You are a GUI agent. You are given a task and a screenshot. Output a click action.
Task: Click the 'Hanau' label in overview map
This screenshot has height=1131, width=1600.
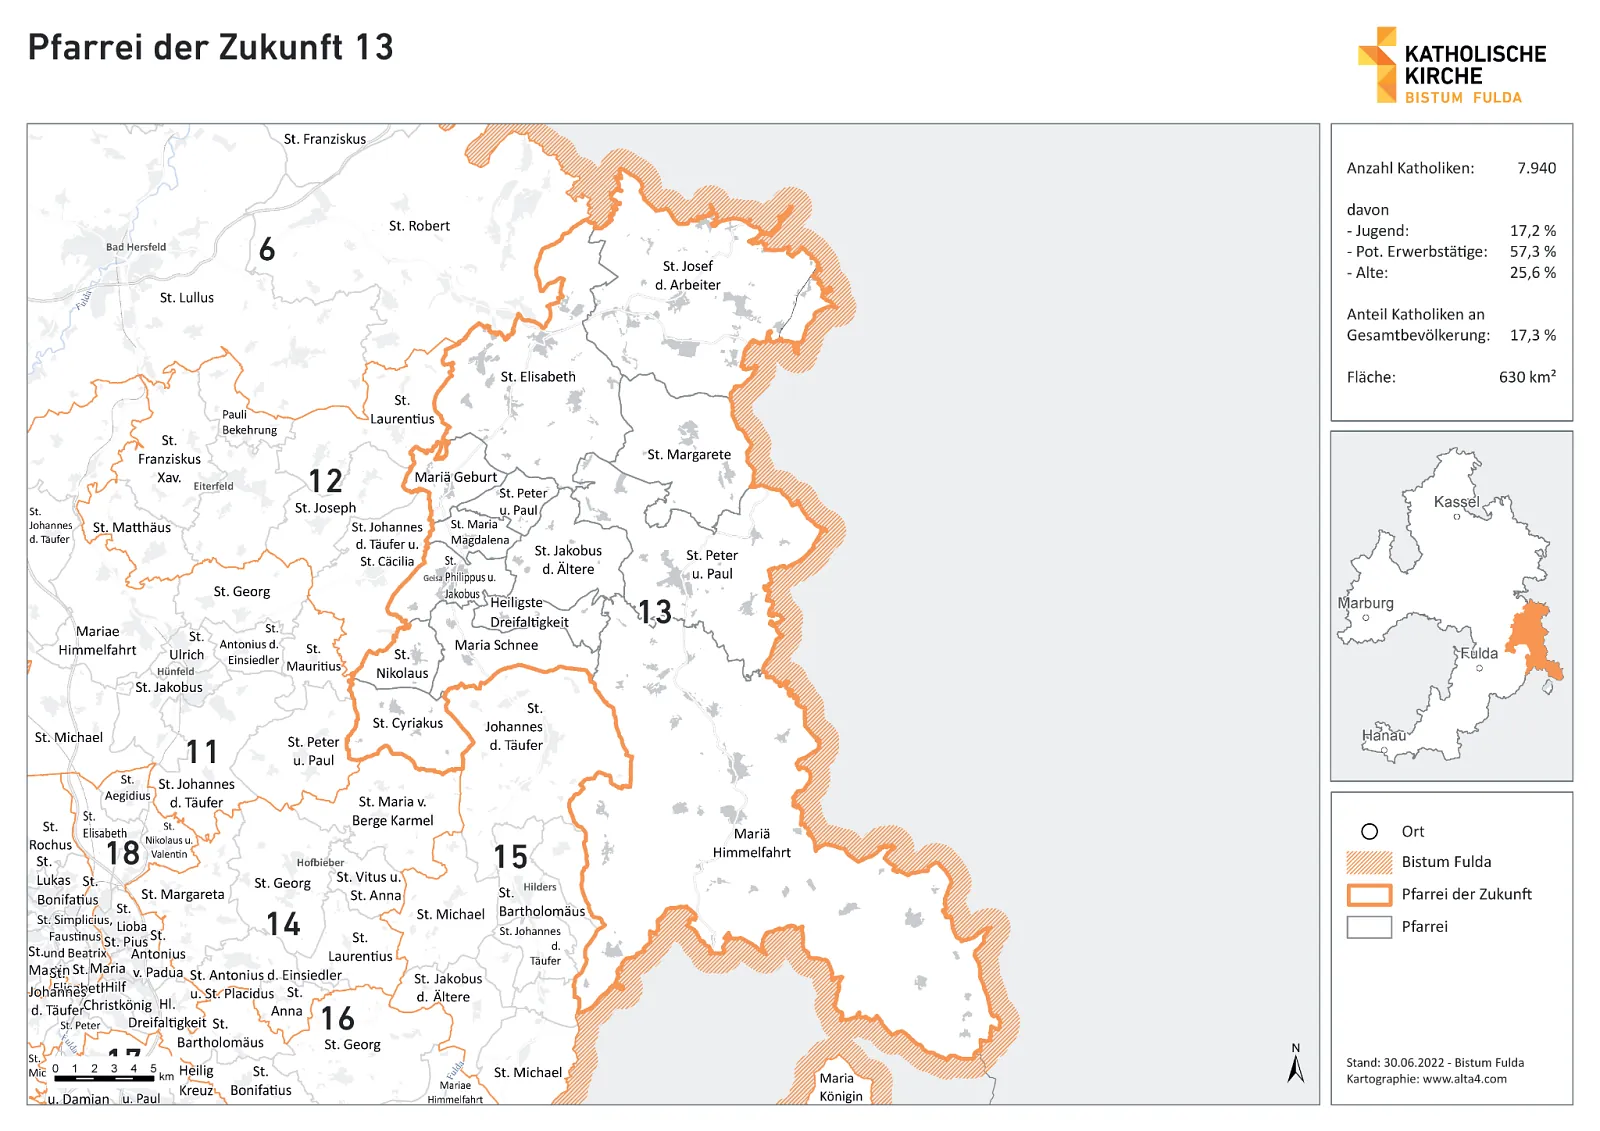[1384, 735]
